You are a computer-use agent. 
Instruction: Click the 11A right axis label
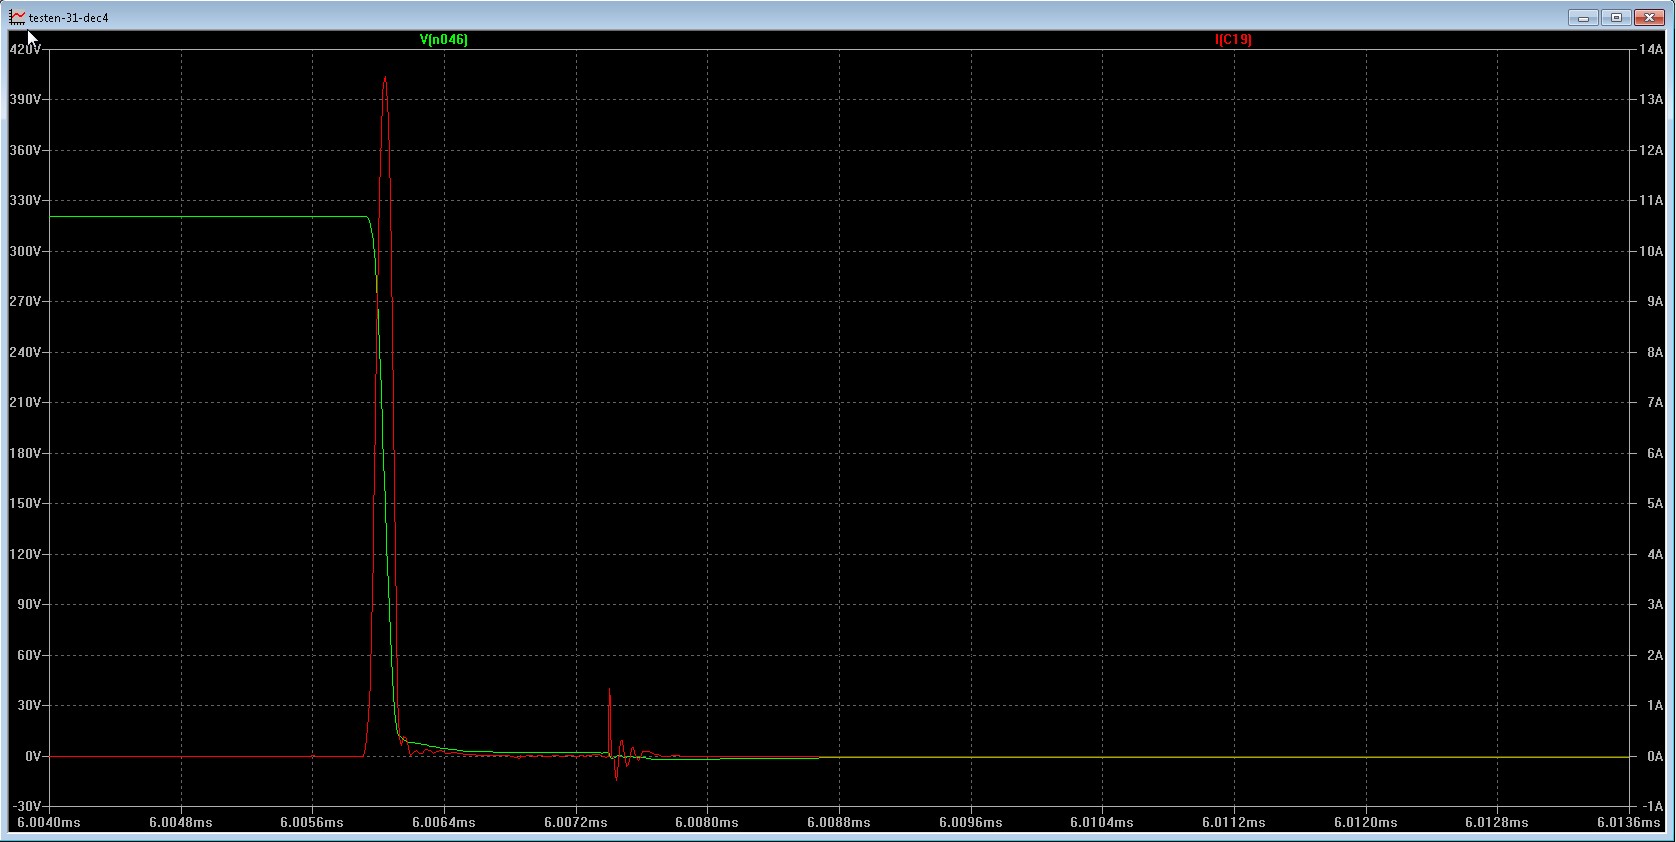[x=1651, y=201]
